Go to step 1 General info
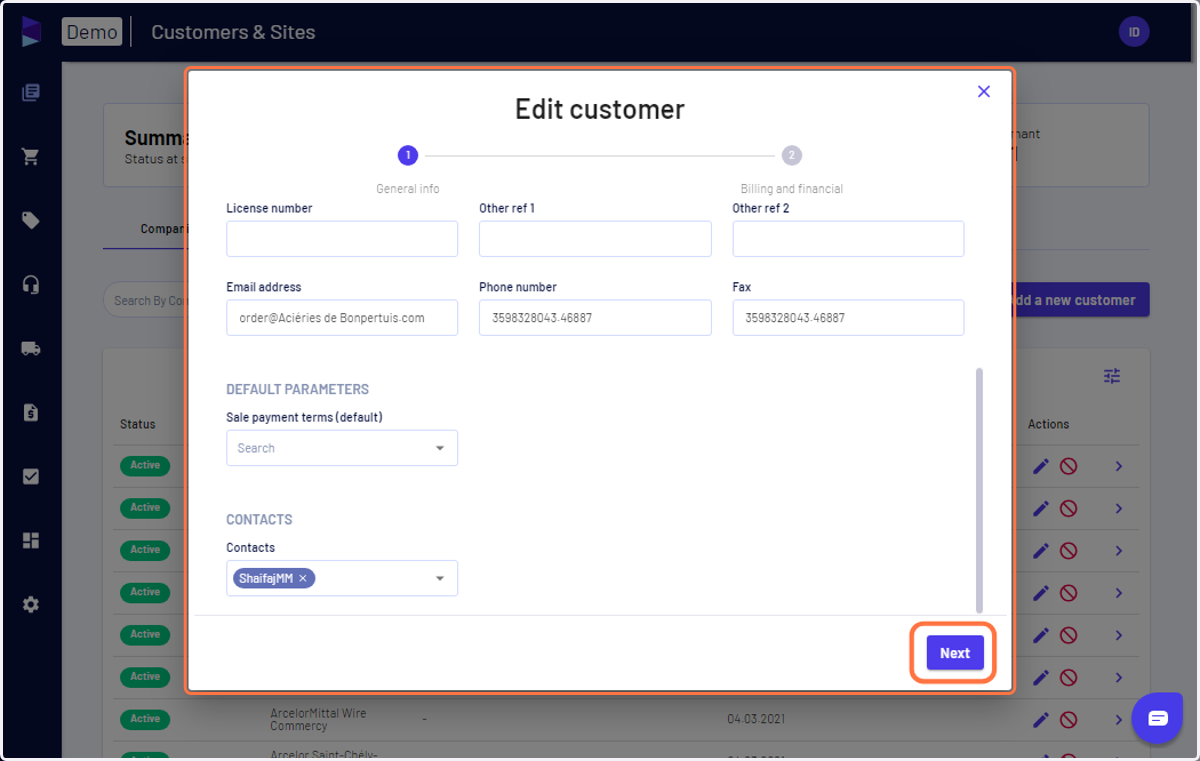The image size is (1200, 761). point(408,155)
